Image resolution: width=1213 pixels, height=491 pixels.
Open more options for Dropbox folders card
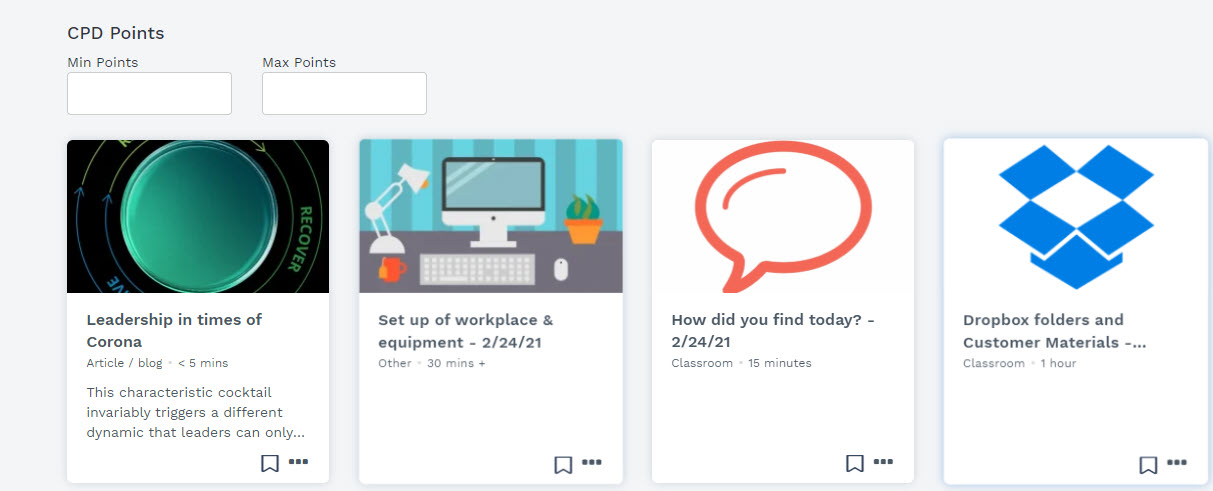click(1177, 463)
